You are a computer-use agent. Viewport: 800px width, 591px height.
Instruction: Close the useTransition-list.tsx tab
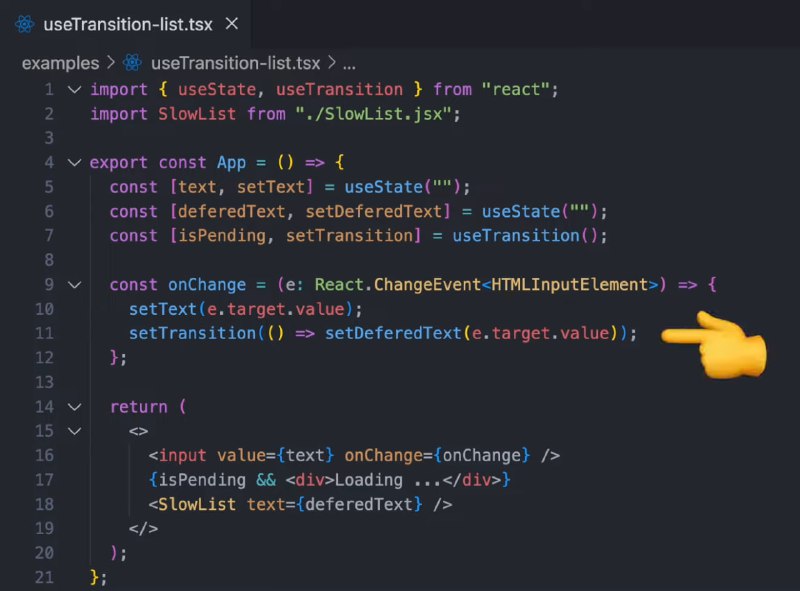[232, 23]
